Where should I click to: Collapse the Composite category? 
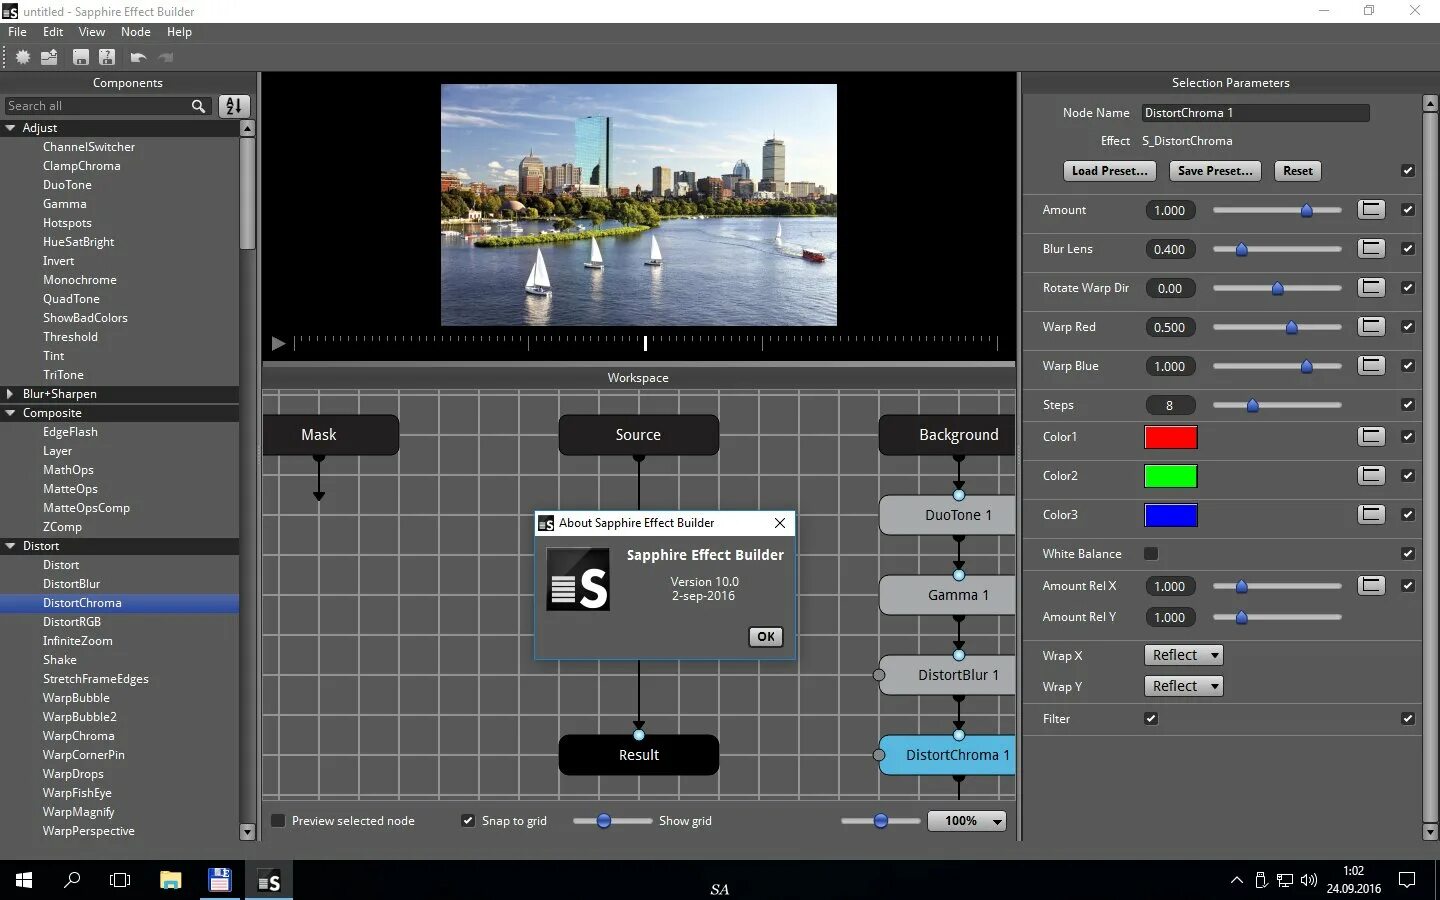click(x=11, y=413)
